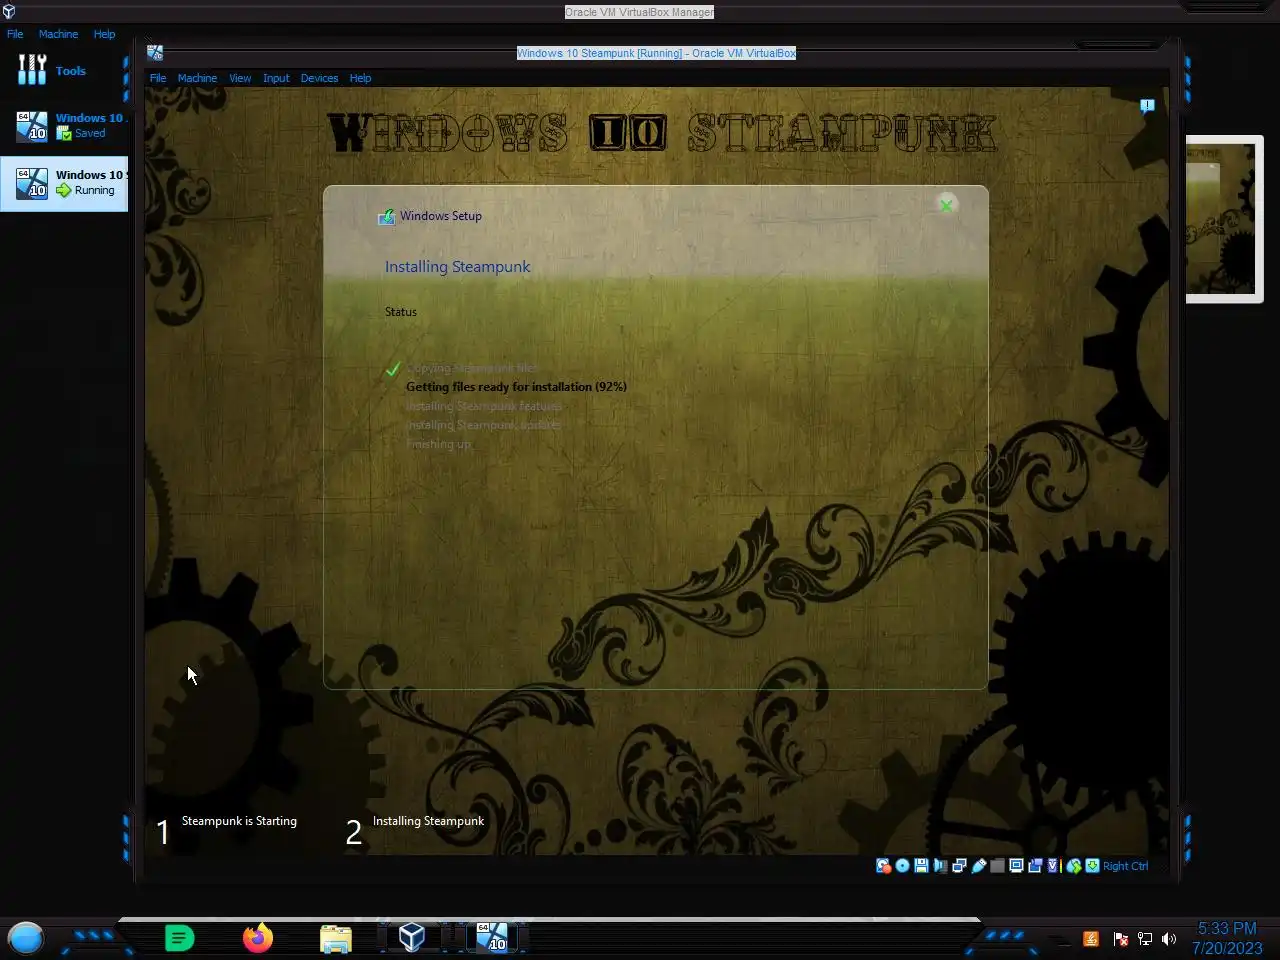Launch Firefox from the taskbar
The width and height of the screenshot is (1280, 960).
(x=258, y=938)
